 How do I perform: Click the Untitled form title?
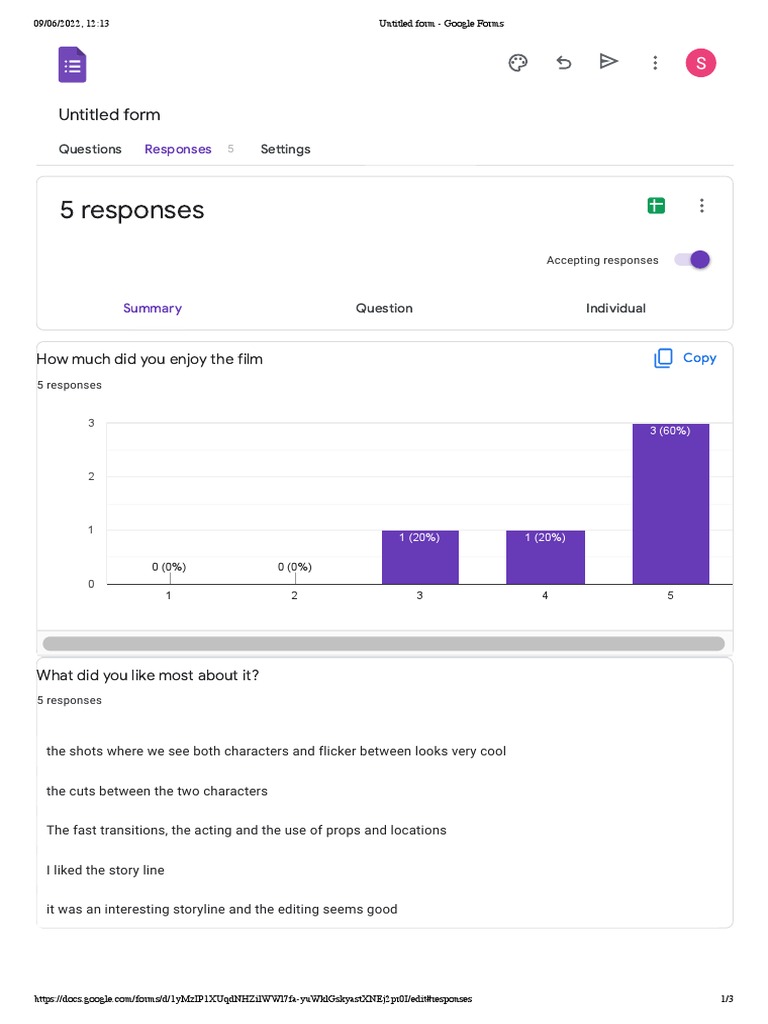[x=109, y=115]
